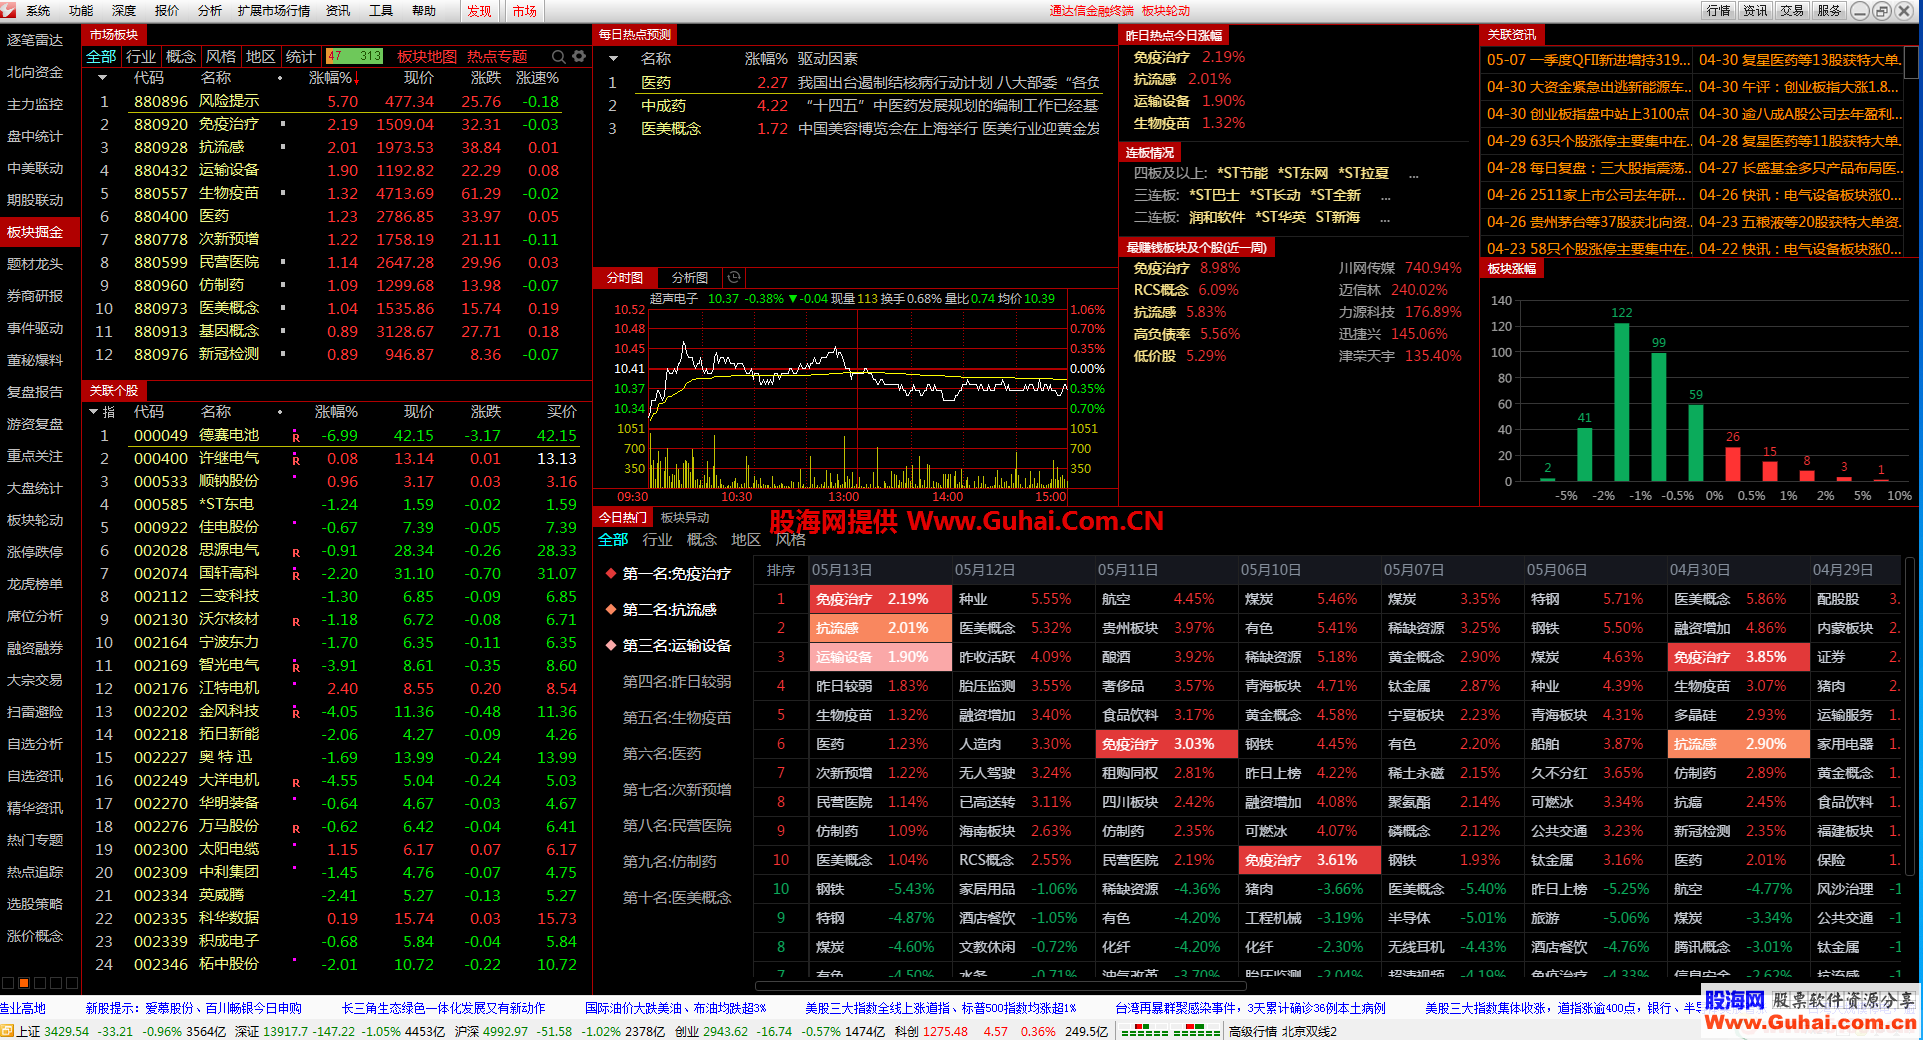Click the 资讯 button at top right

point(1755,10)
